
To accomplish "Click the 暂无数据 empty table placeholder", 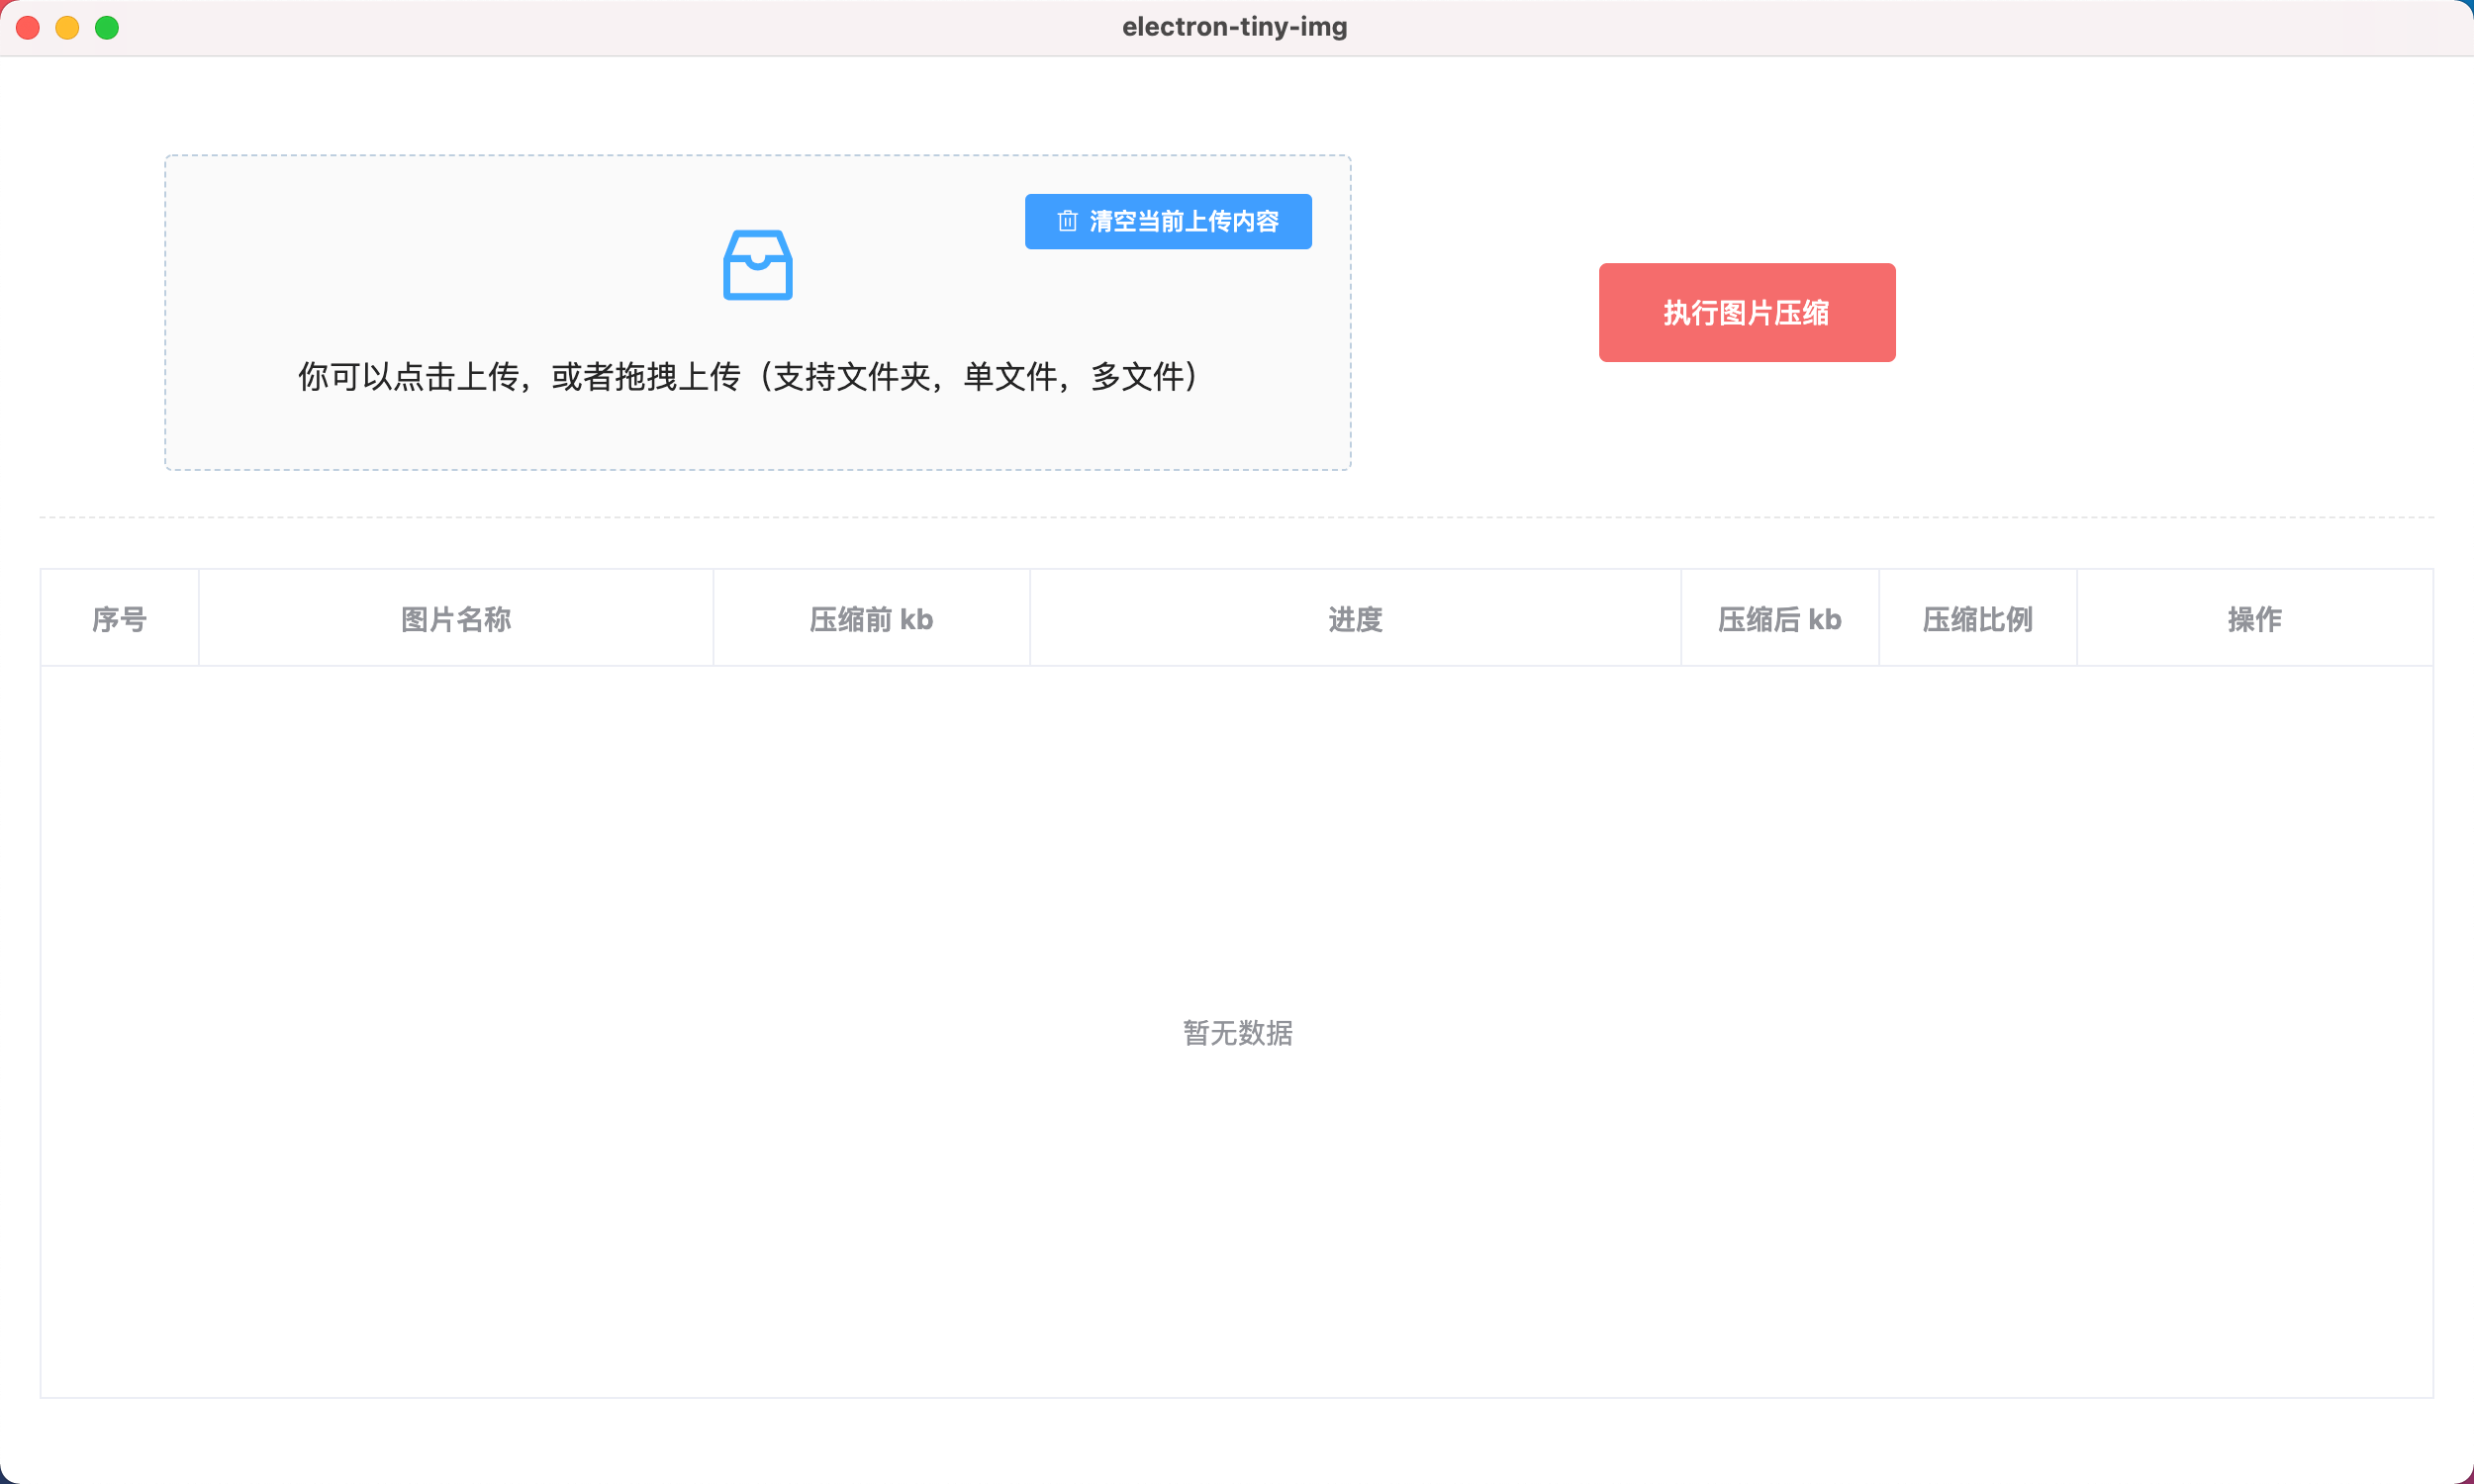I will point(1237,1032).
